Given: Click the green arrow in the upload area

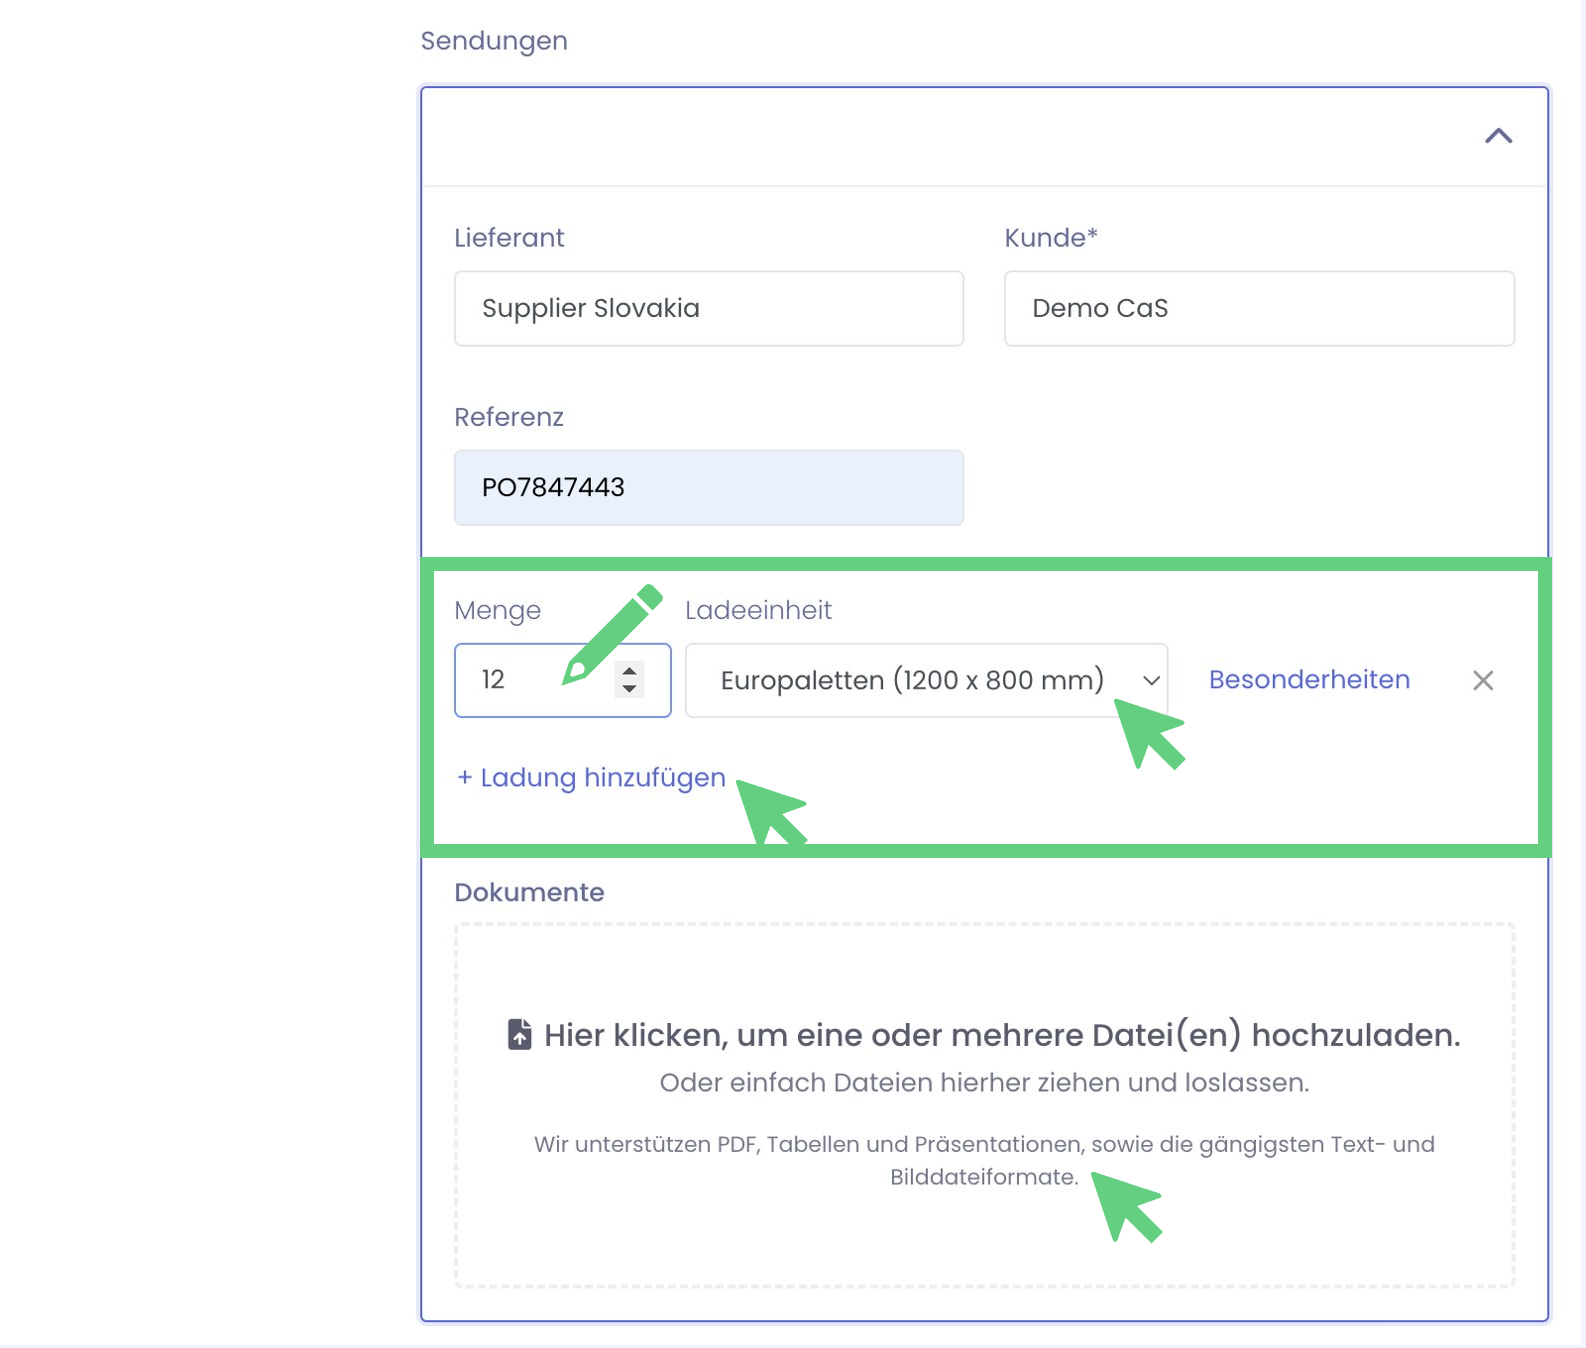Looking at the screenshot, I should (1126, 1206).
